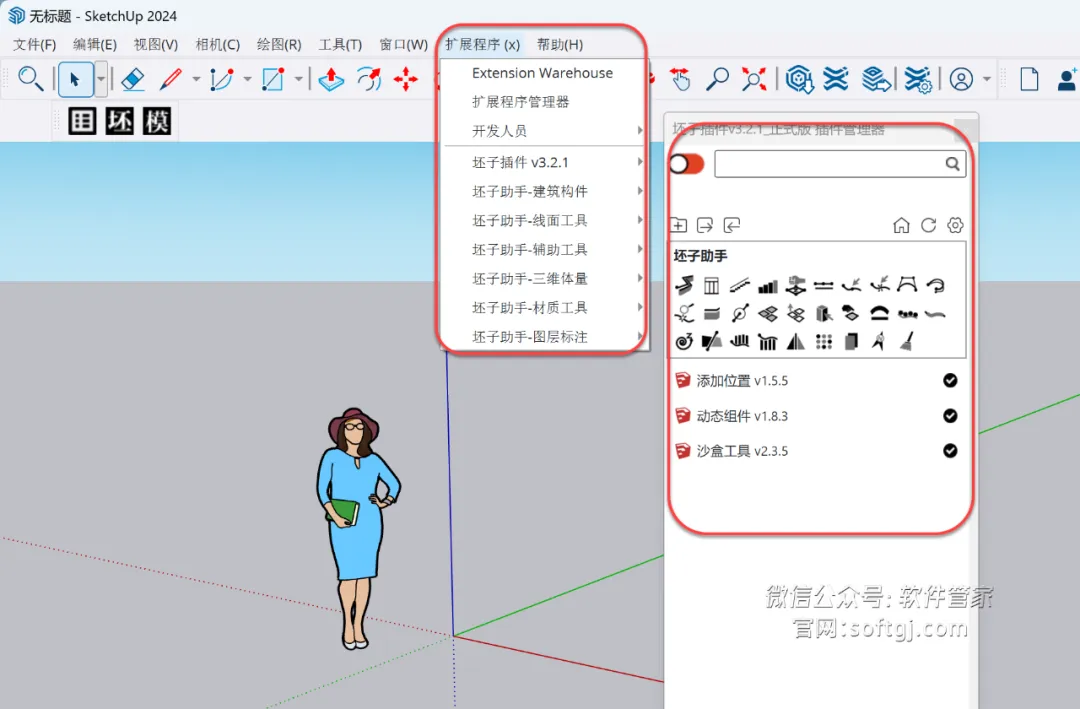Select the Rectangle shape tool

point(273,79)
